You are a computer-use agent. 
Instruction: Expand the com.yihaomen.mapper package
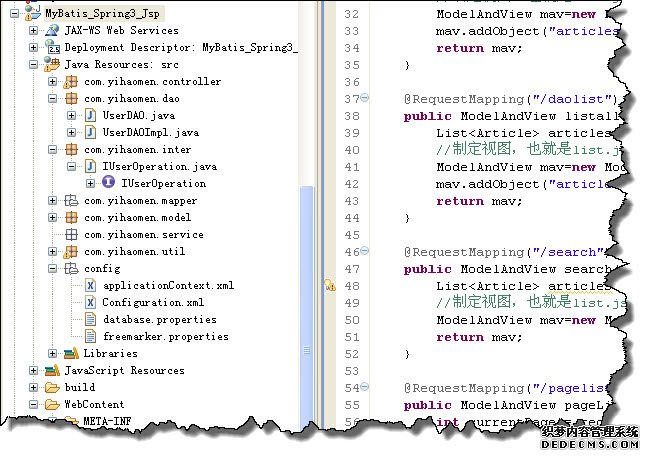[x=53, y=201]
